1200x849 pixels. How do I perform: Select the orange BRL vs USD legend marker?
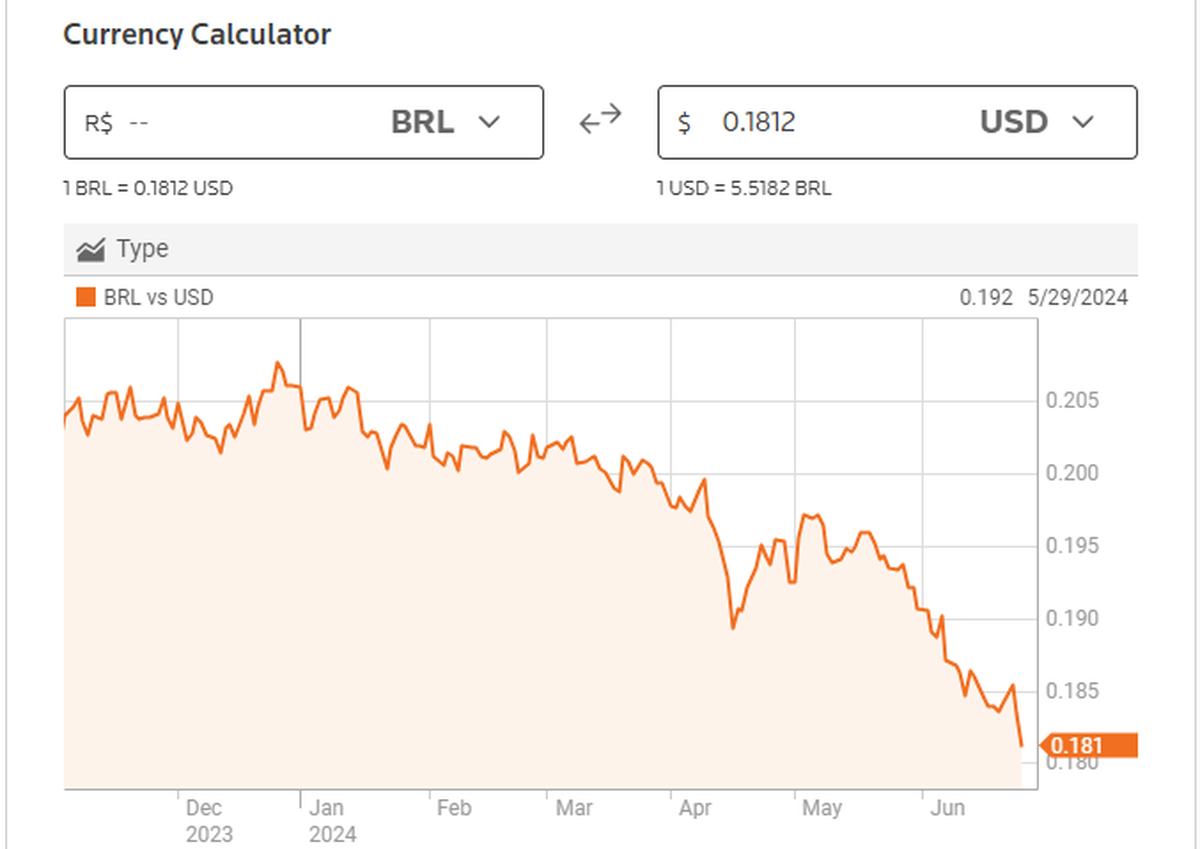[84, 297]
